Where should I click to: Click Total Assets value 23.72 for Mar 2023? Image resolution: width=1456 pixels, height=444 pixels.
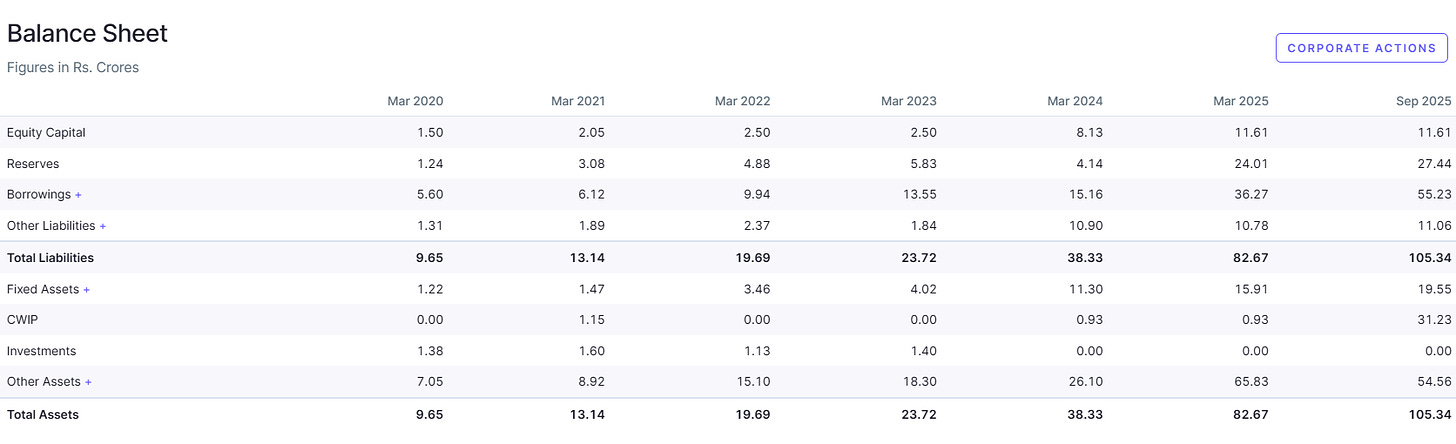tap(918, 414)
